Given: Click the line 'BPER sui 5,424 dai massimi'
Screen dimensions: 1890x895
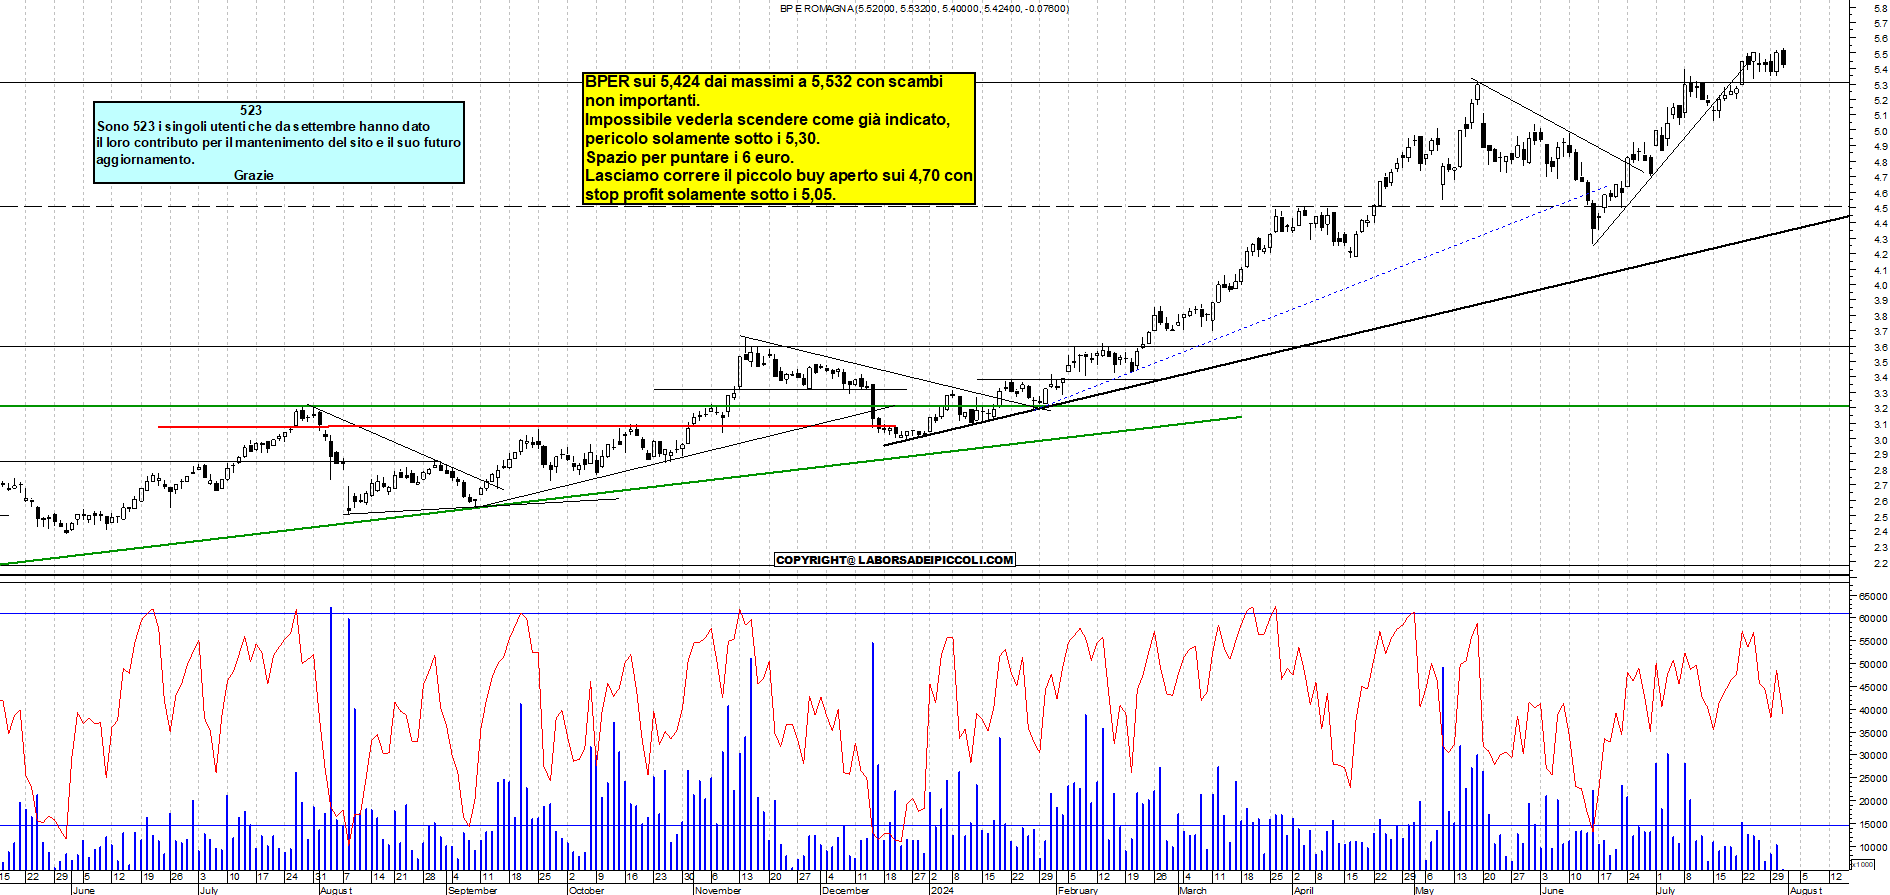Looking at the screenshot, I should (x=764, y=82).
